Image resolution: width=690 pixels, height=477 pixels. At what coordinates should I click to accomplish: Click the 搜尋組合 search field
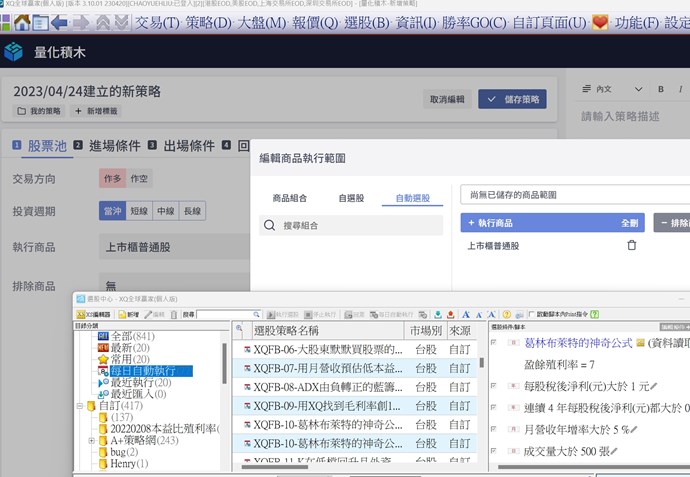pyautogui.click(x=350, y=226)
